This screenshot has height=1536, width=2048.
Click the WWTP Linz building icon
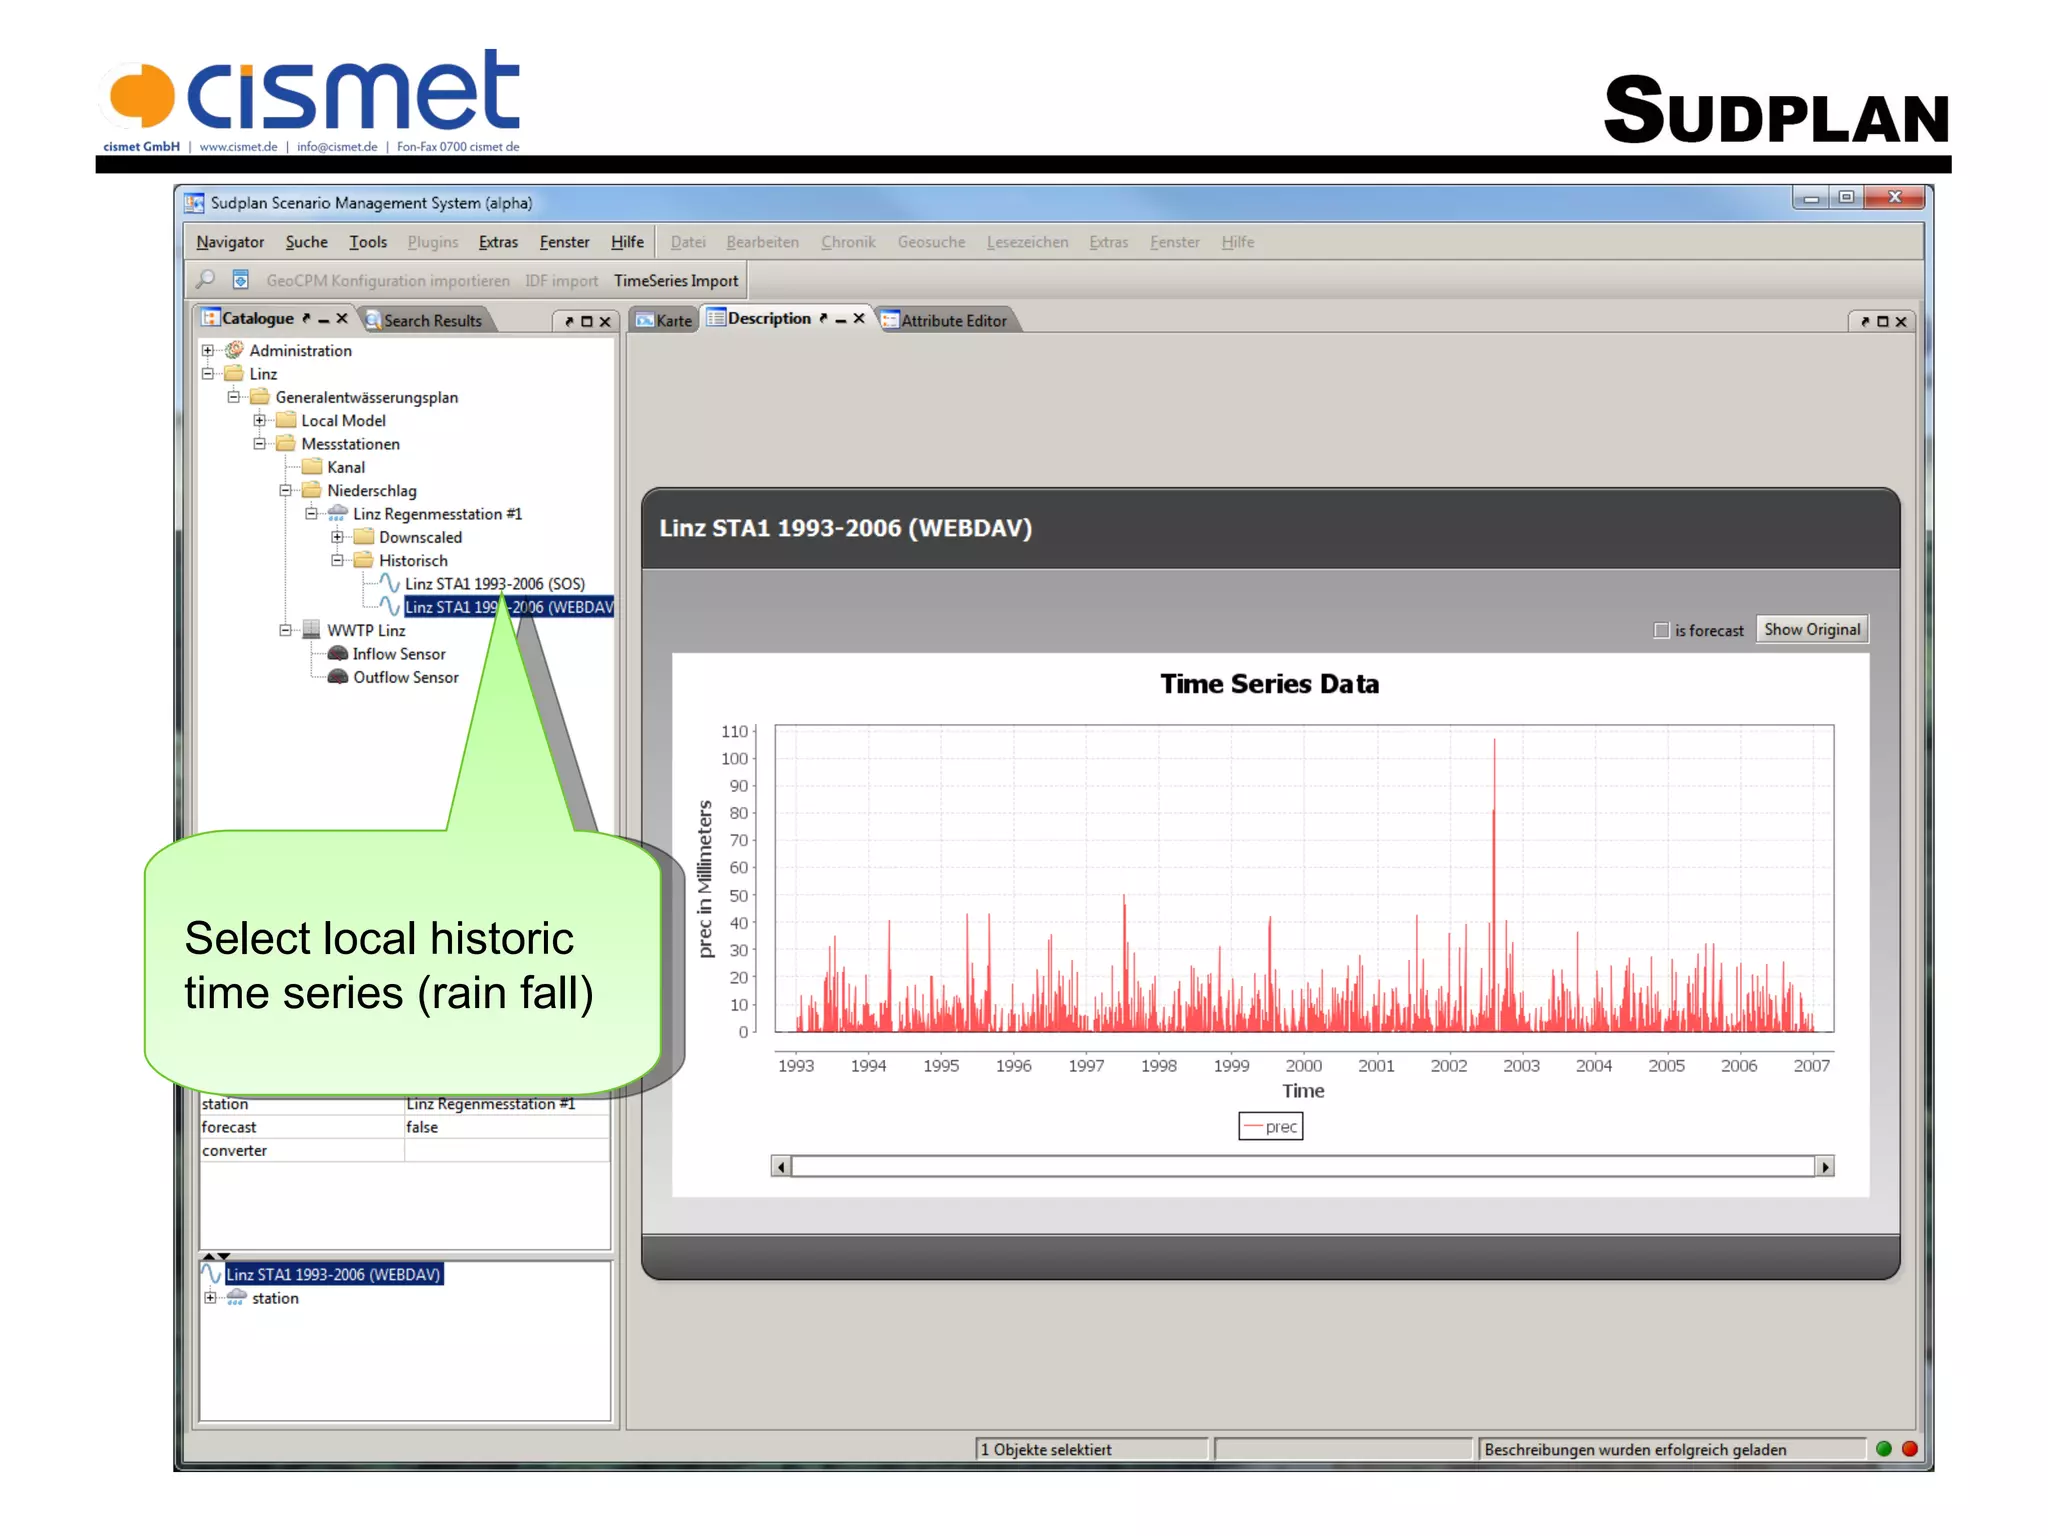click(311, 630)
